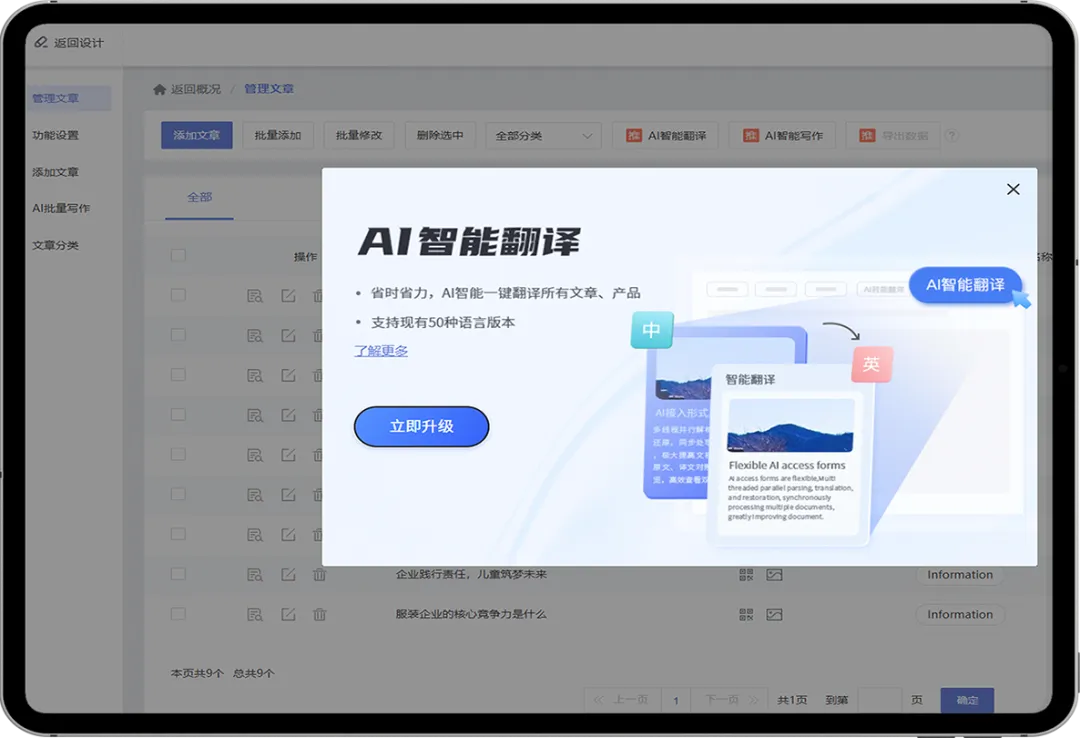Click the question mark help icon after 导出数据
1080x738 pixels.
coord(951,136)
